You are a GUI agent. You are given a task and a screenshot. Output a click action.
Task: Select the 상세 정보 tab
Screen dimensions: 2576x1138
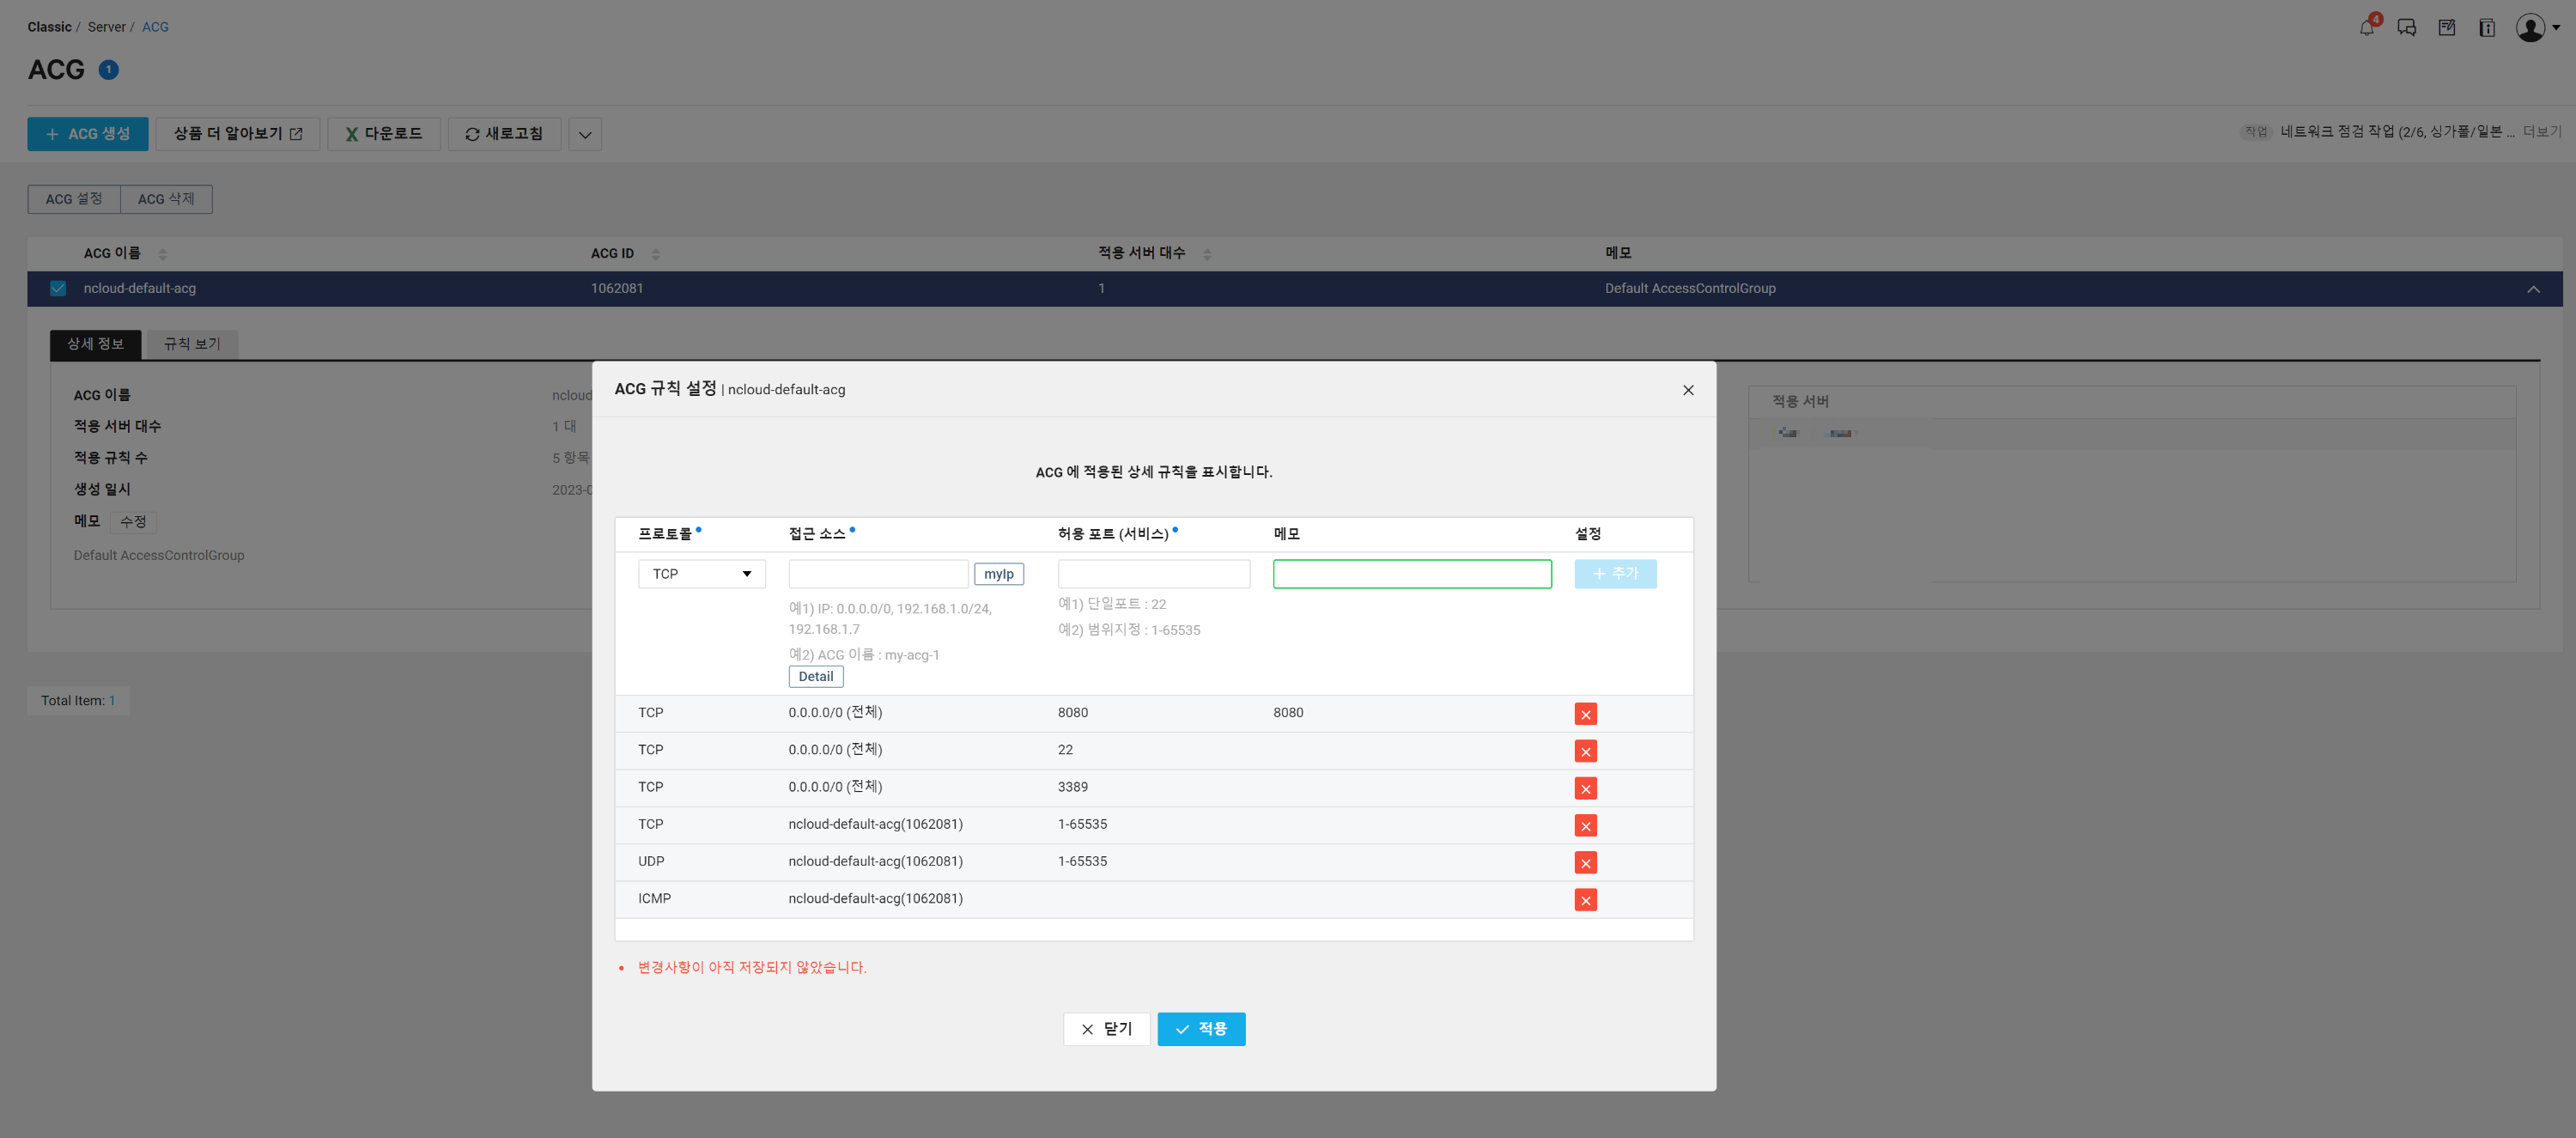tap(95, 343)
